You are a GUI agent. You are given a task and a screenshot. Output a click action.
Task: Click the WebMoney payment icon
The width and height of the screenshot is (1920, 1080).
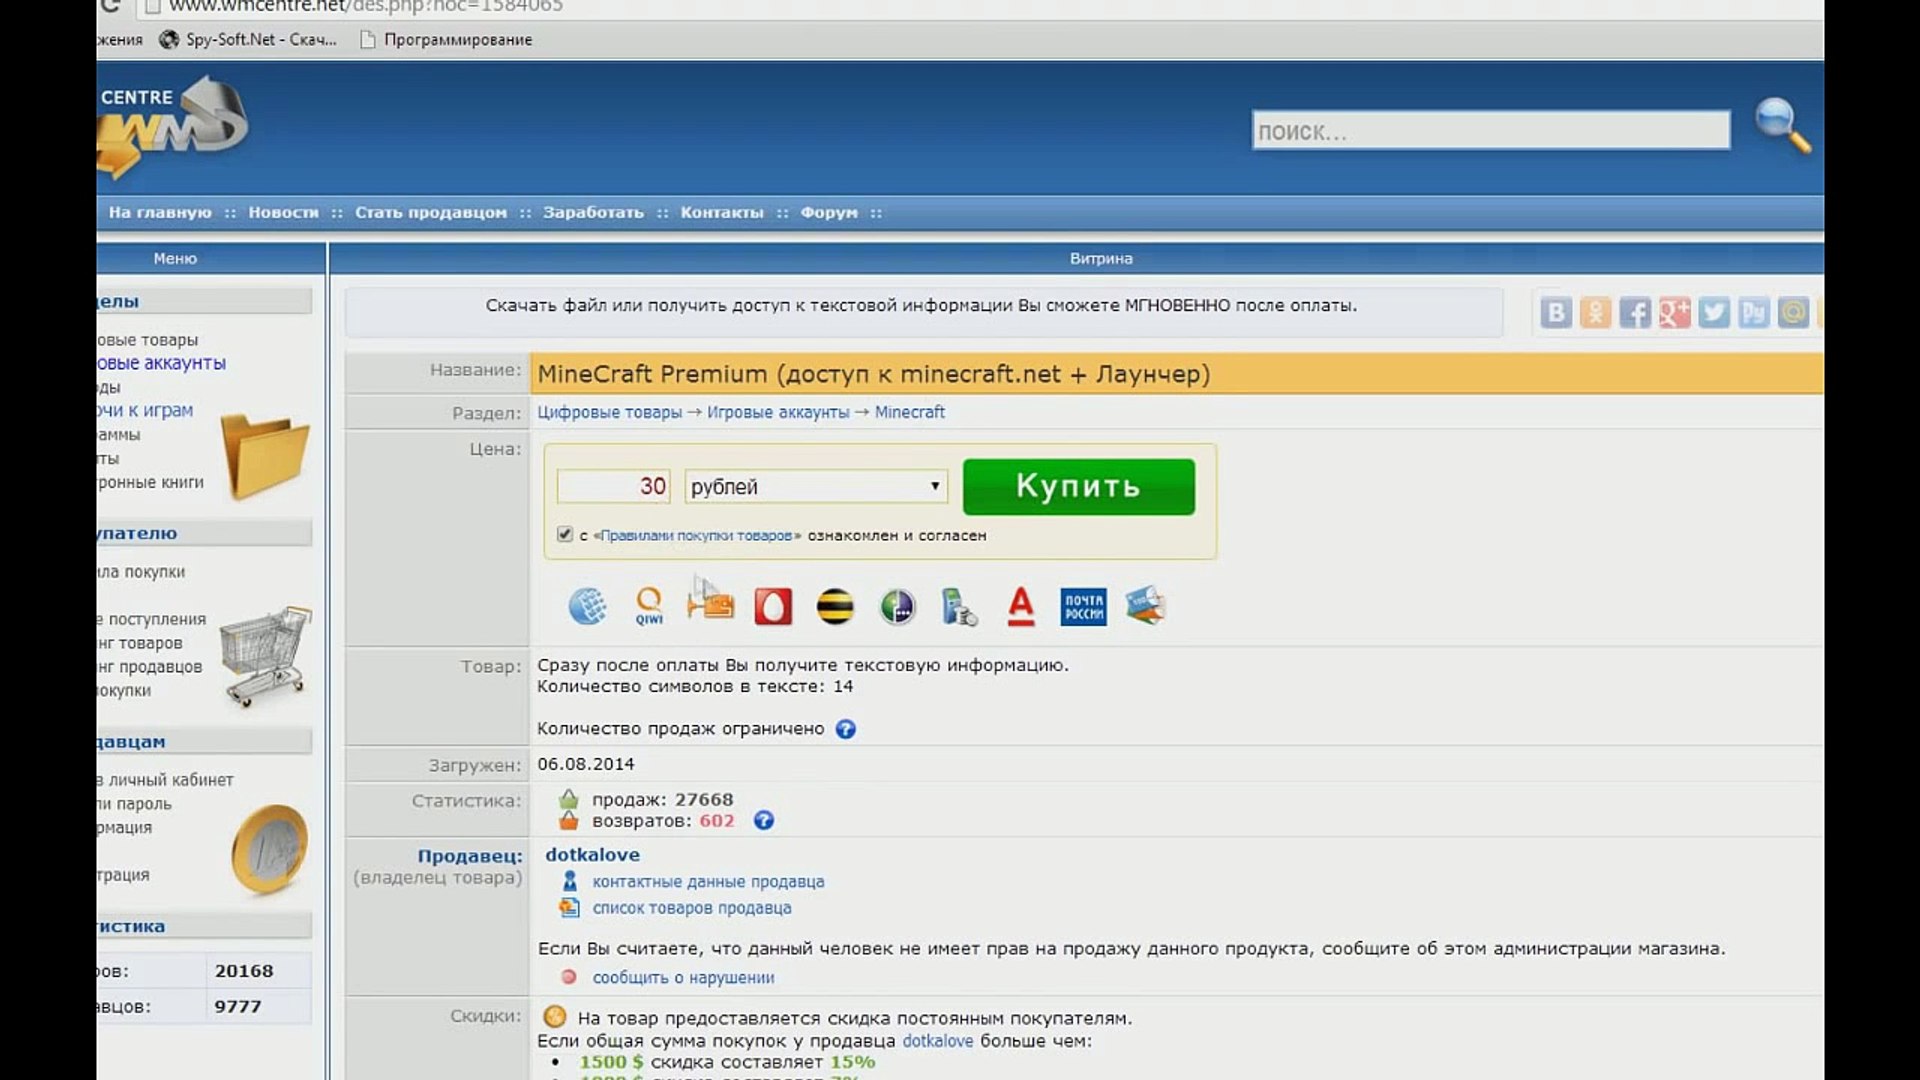pyautogui.click(x=587, y=606)
